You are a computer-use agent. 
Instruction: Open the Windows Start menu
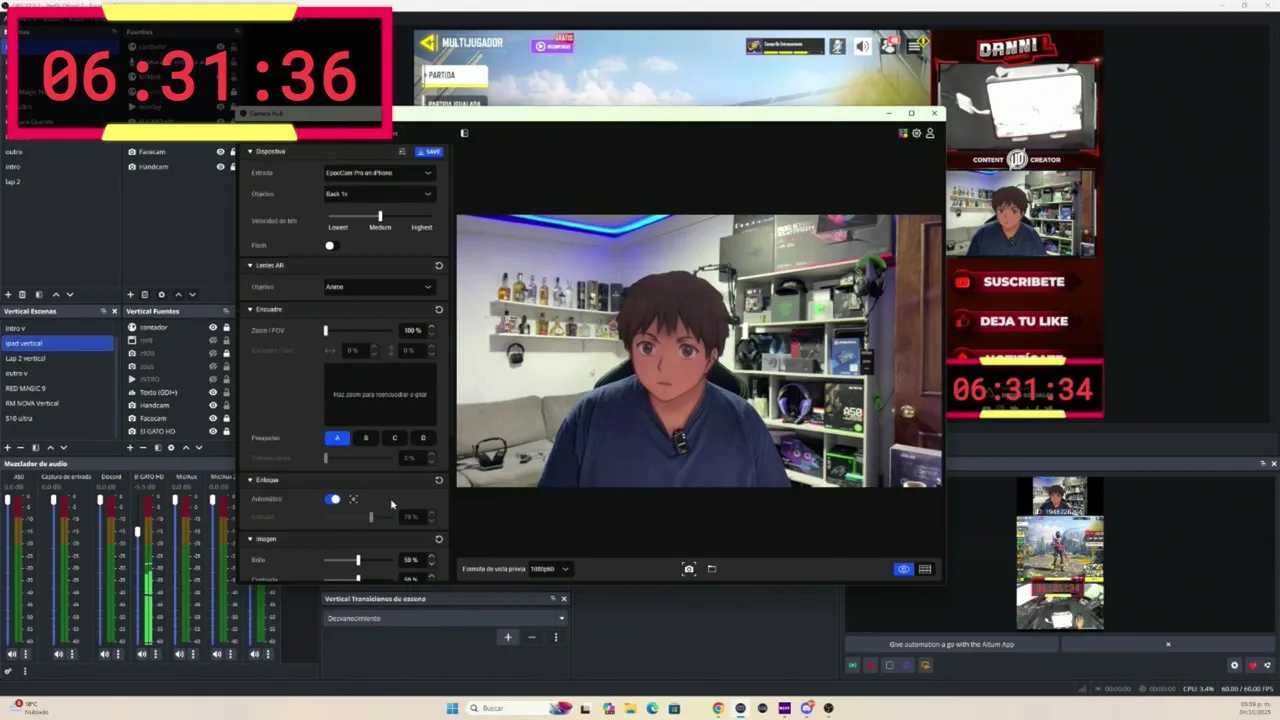pyautogui.click(x=452, y=708)
